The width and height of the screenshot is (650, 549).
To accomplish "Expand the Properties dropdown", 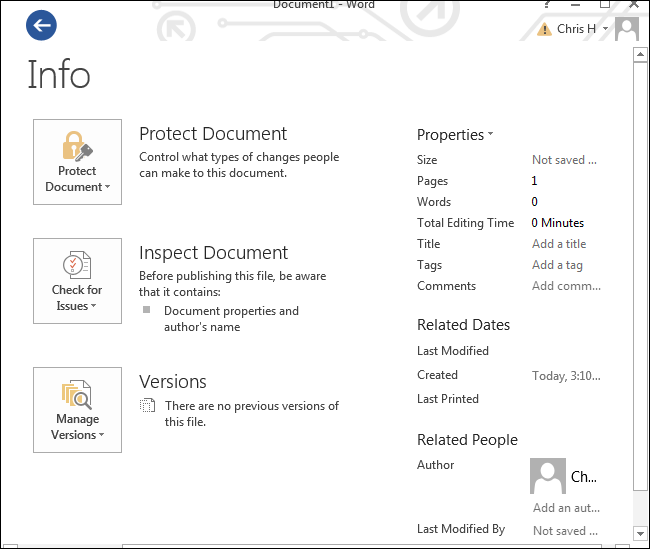I will coord(455,135).
